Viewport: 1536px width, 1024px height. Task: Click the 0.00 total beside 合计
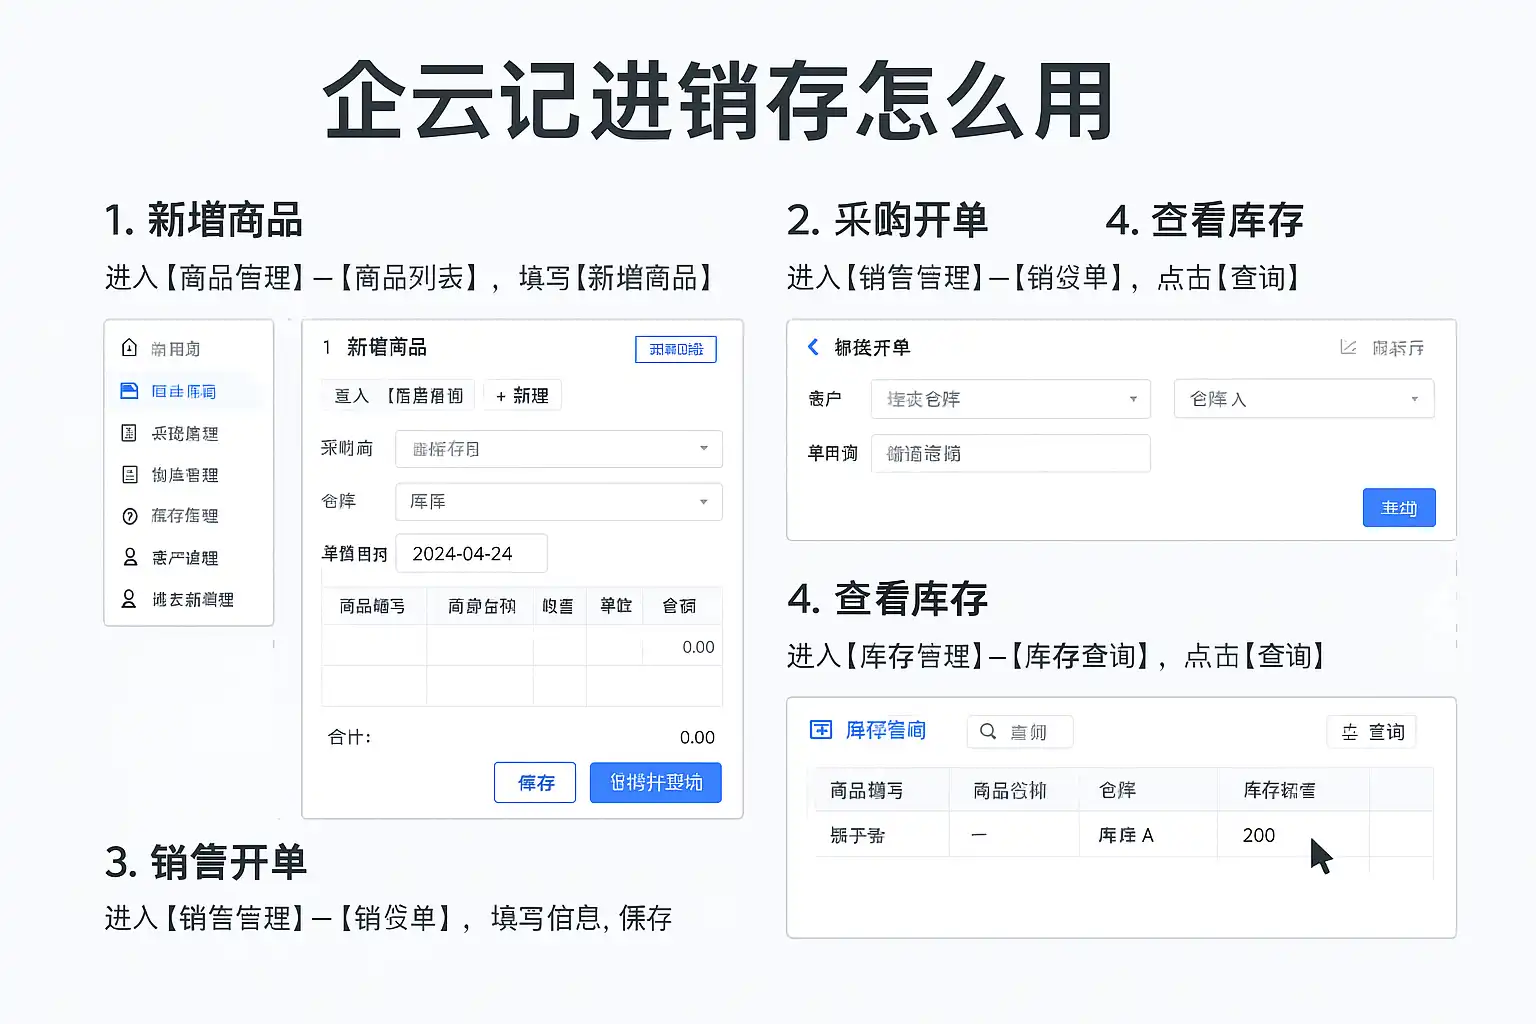[x=697, y=737]
